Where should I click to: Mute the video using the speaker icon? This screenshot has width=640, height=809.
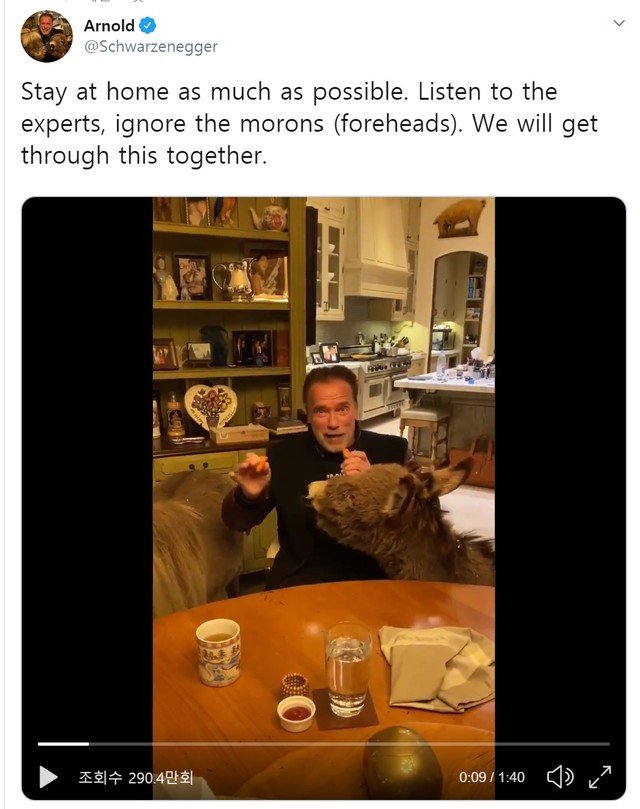click(x=560, y=776)
